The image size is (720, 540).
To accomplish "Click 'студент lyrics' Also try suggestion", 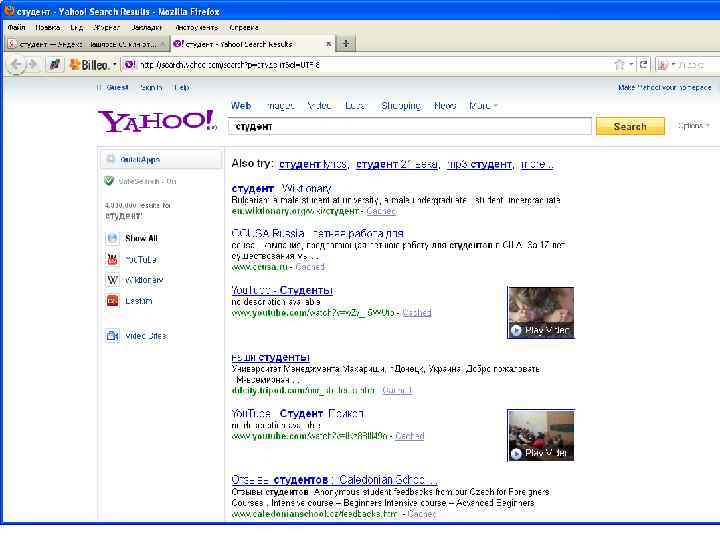I will [313, 164].
